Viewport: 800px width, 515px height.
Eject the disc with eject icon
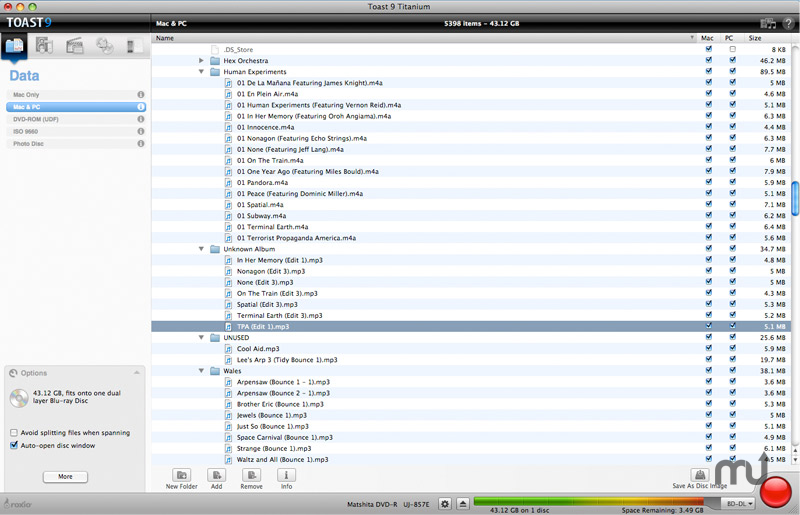click(x=463, y=504)
